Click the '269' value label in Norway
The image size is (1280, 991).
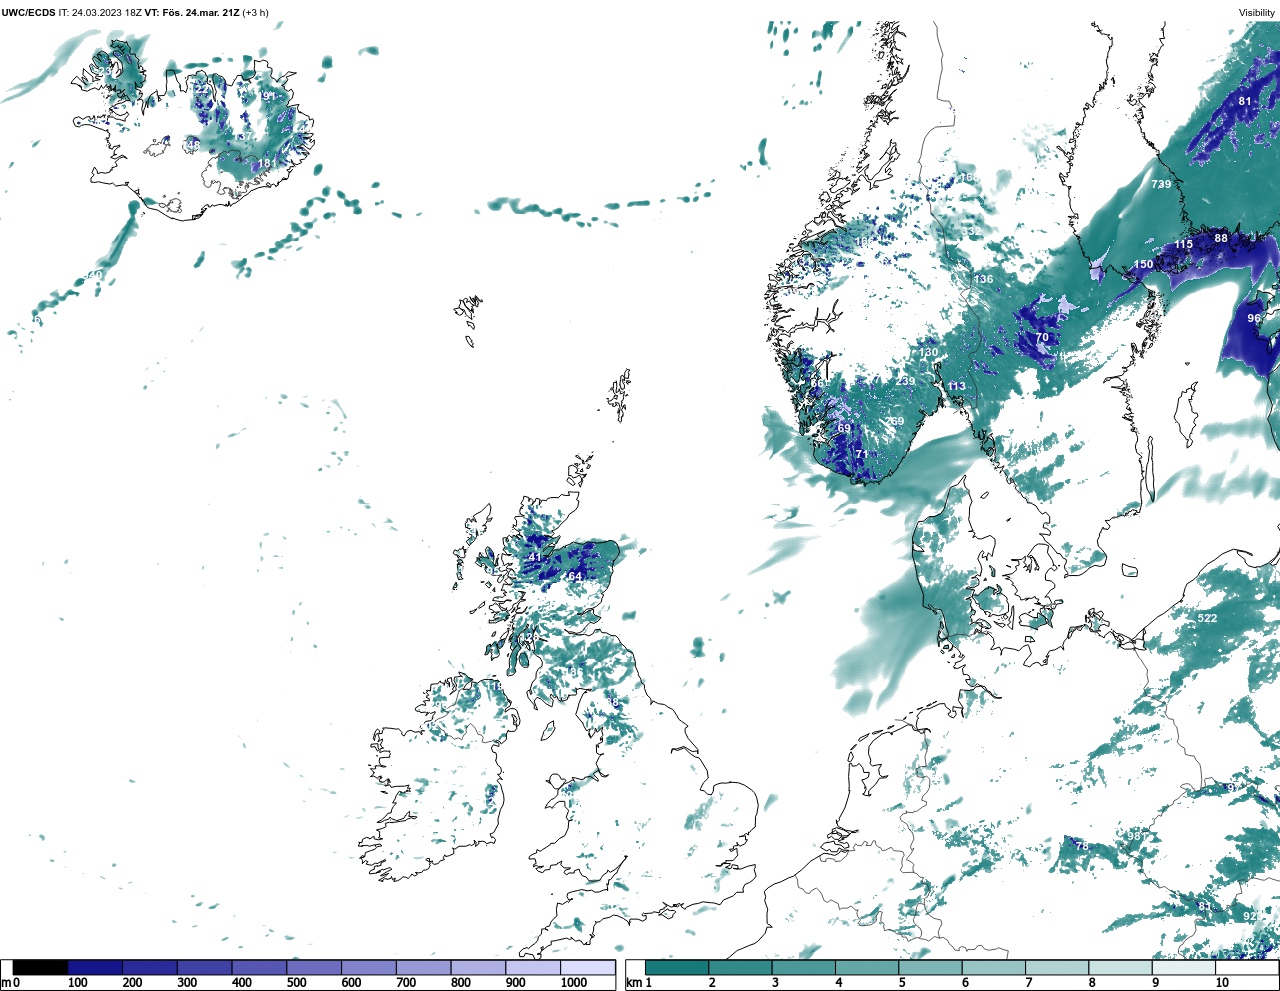pos(894,421)
